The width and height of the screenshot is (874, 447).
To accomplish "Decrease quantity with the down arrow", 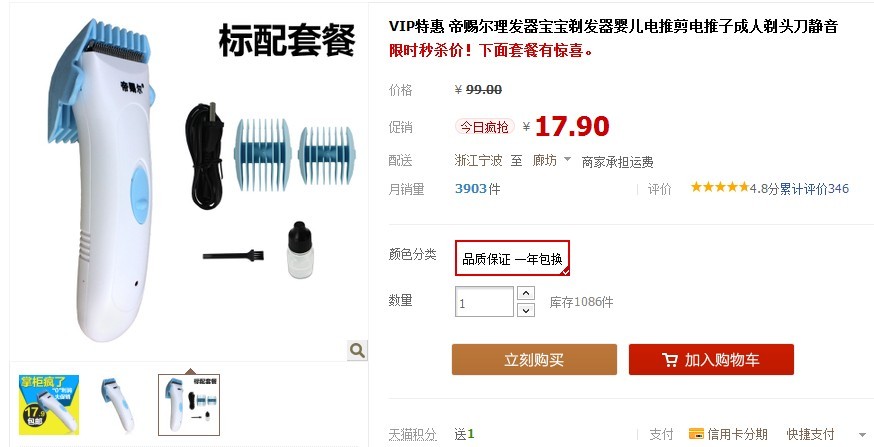I will [526, 310].
